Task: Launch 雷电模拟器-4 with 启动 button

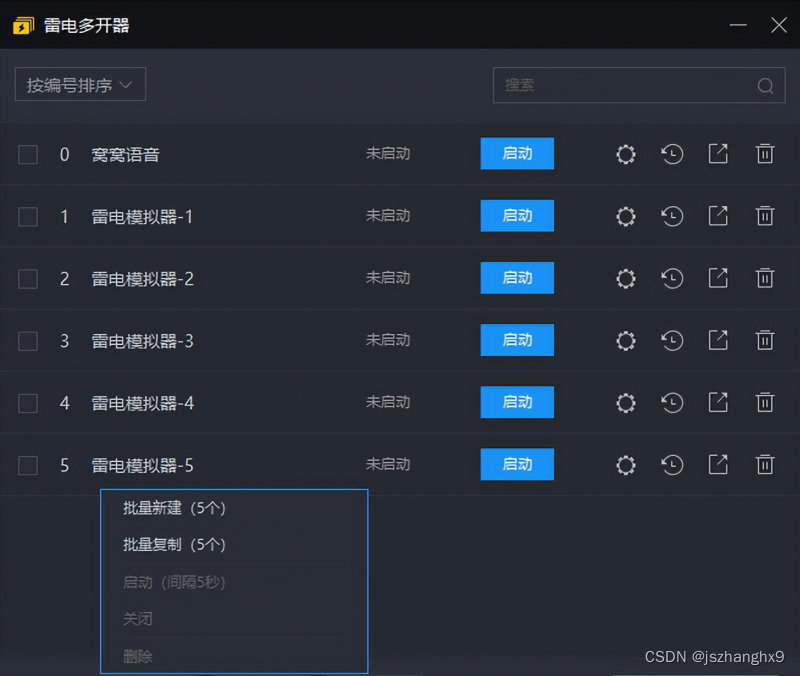Action: 517,402
